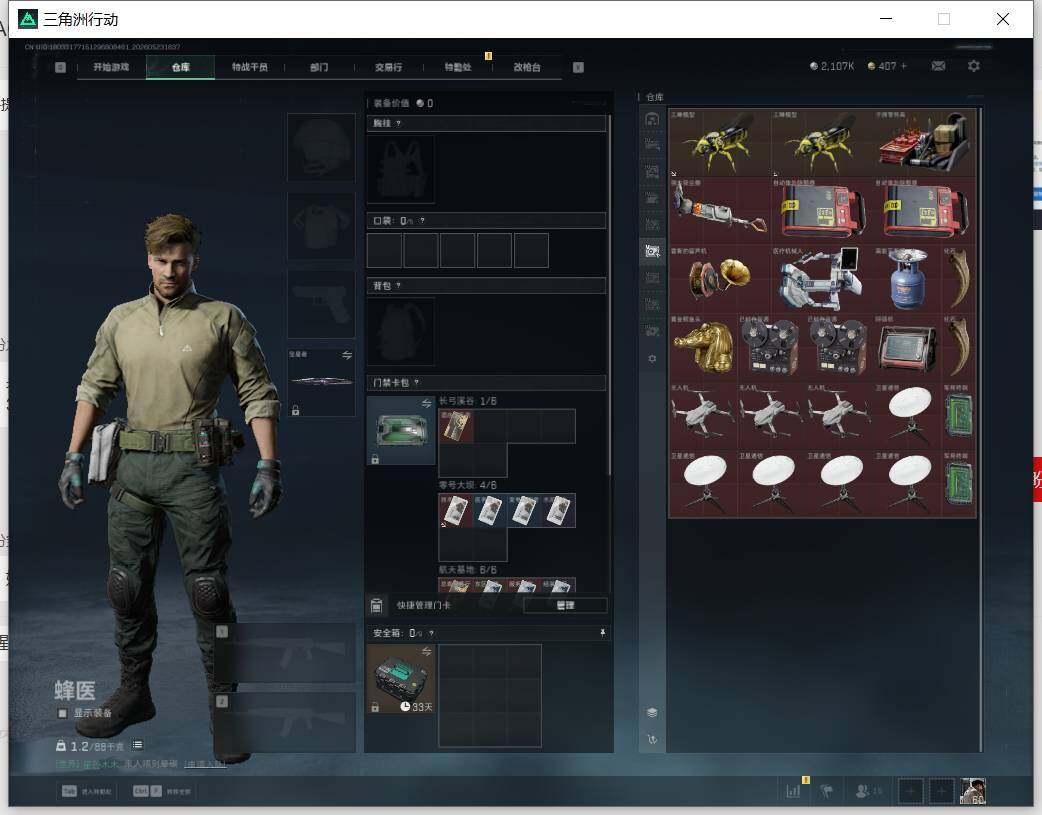1042x815 pixels.
Task: Click the player avatar in bottom bar
Action: coord(974,791)
